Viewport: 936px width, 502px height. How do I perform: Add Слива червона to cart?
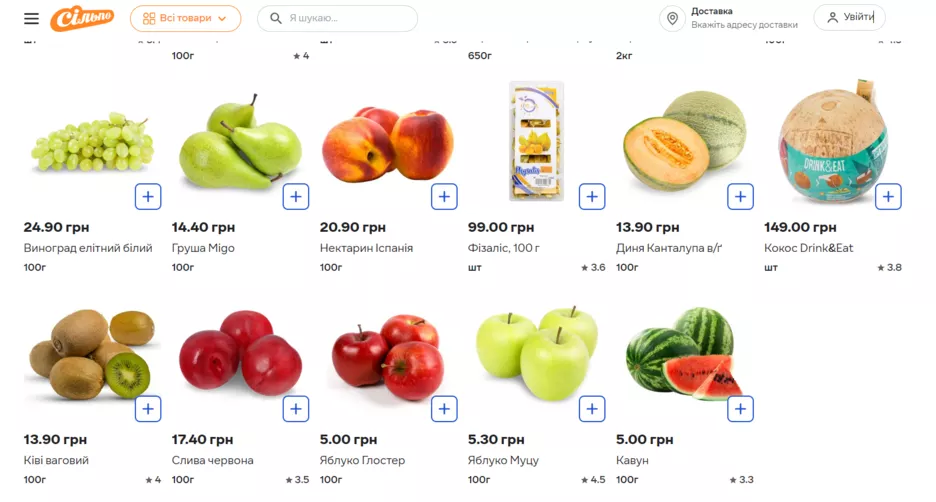coord(296,409)
